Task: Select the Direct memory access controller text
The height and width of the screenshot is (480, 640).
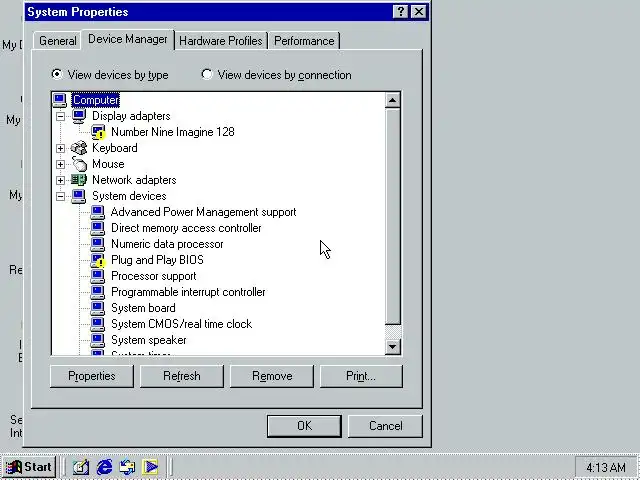Action: 186,228
